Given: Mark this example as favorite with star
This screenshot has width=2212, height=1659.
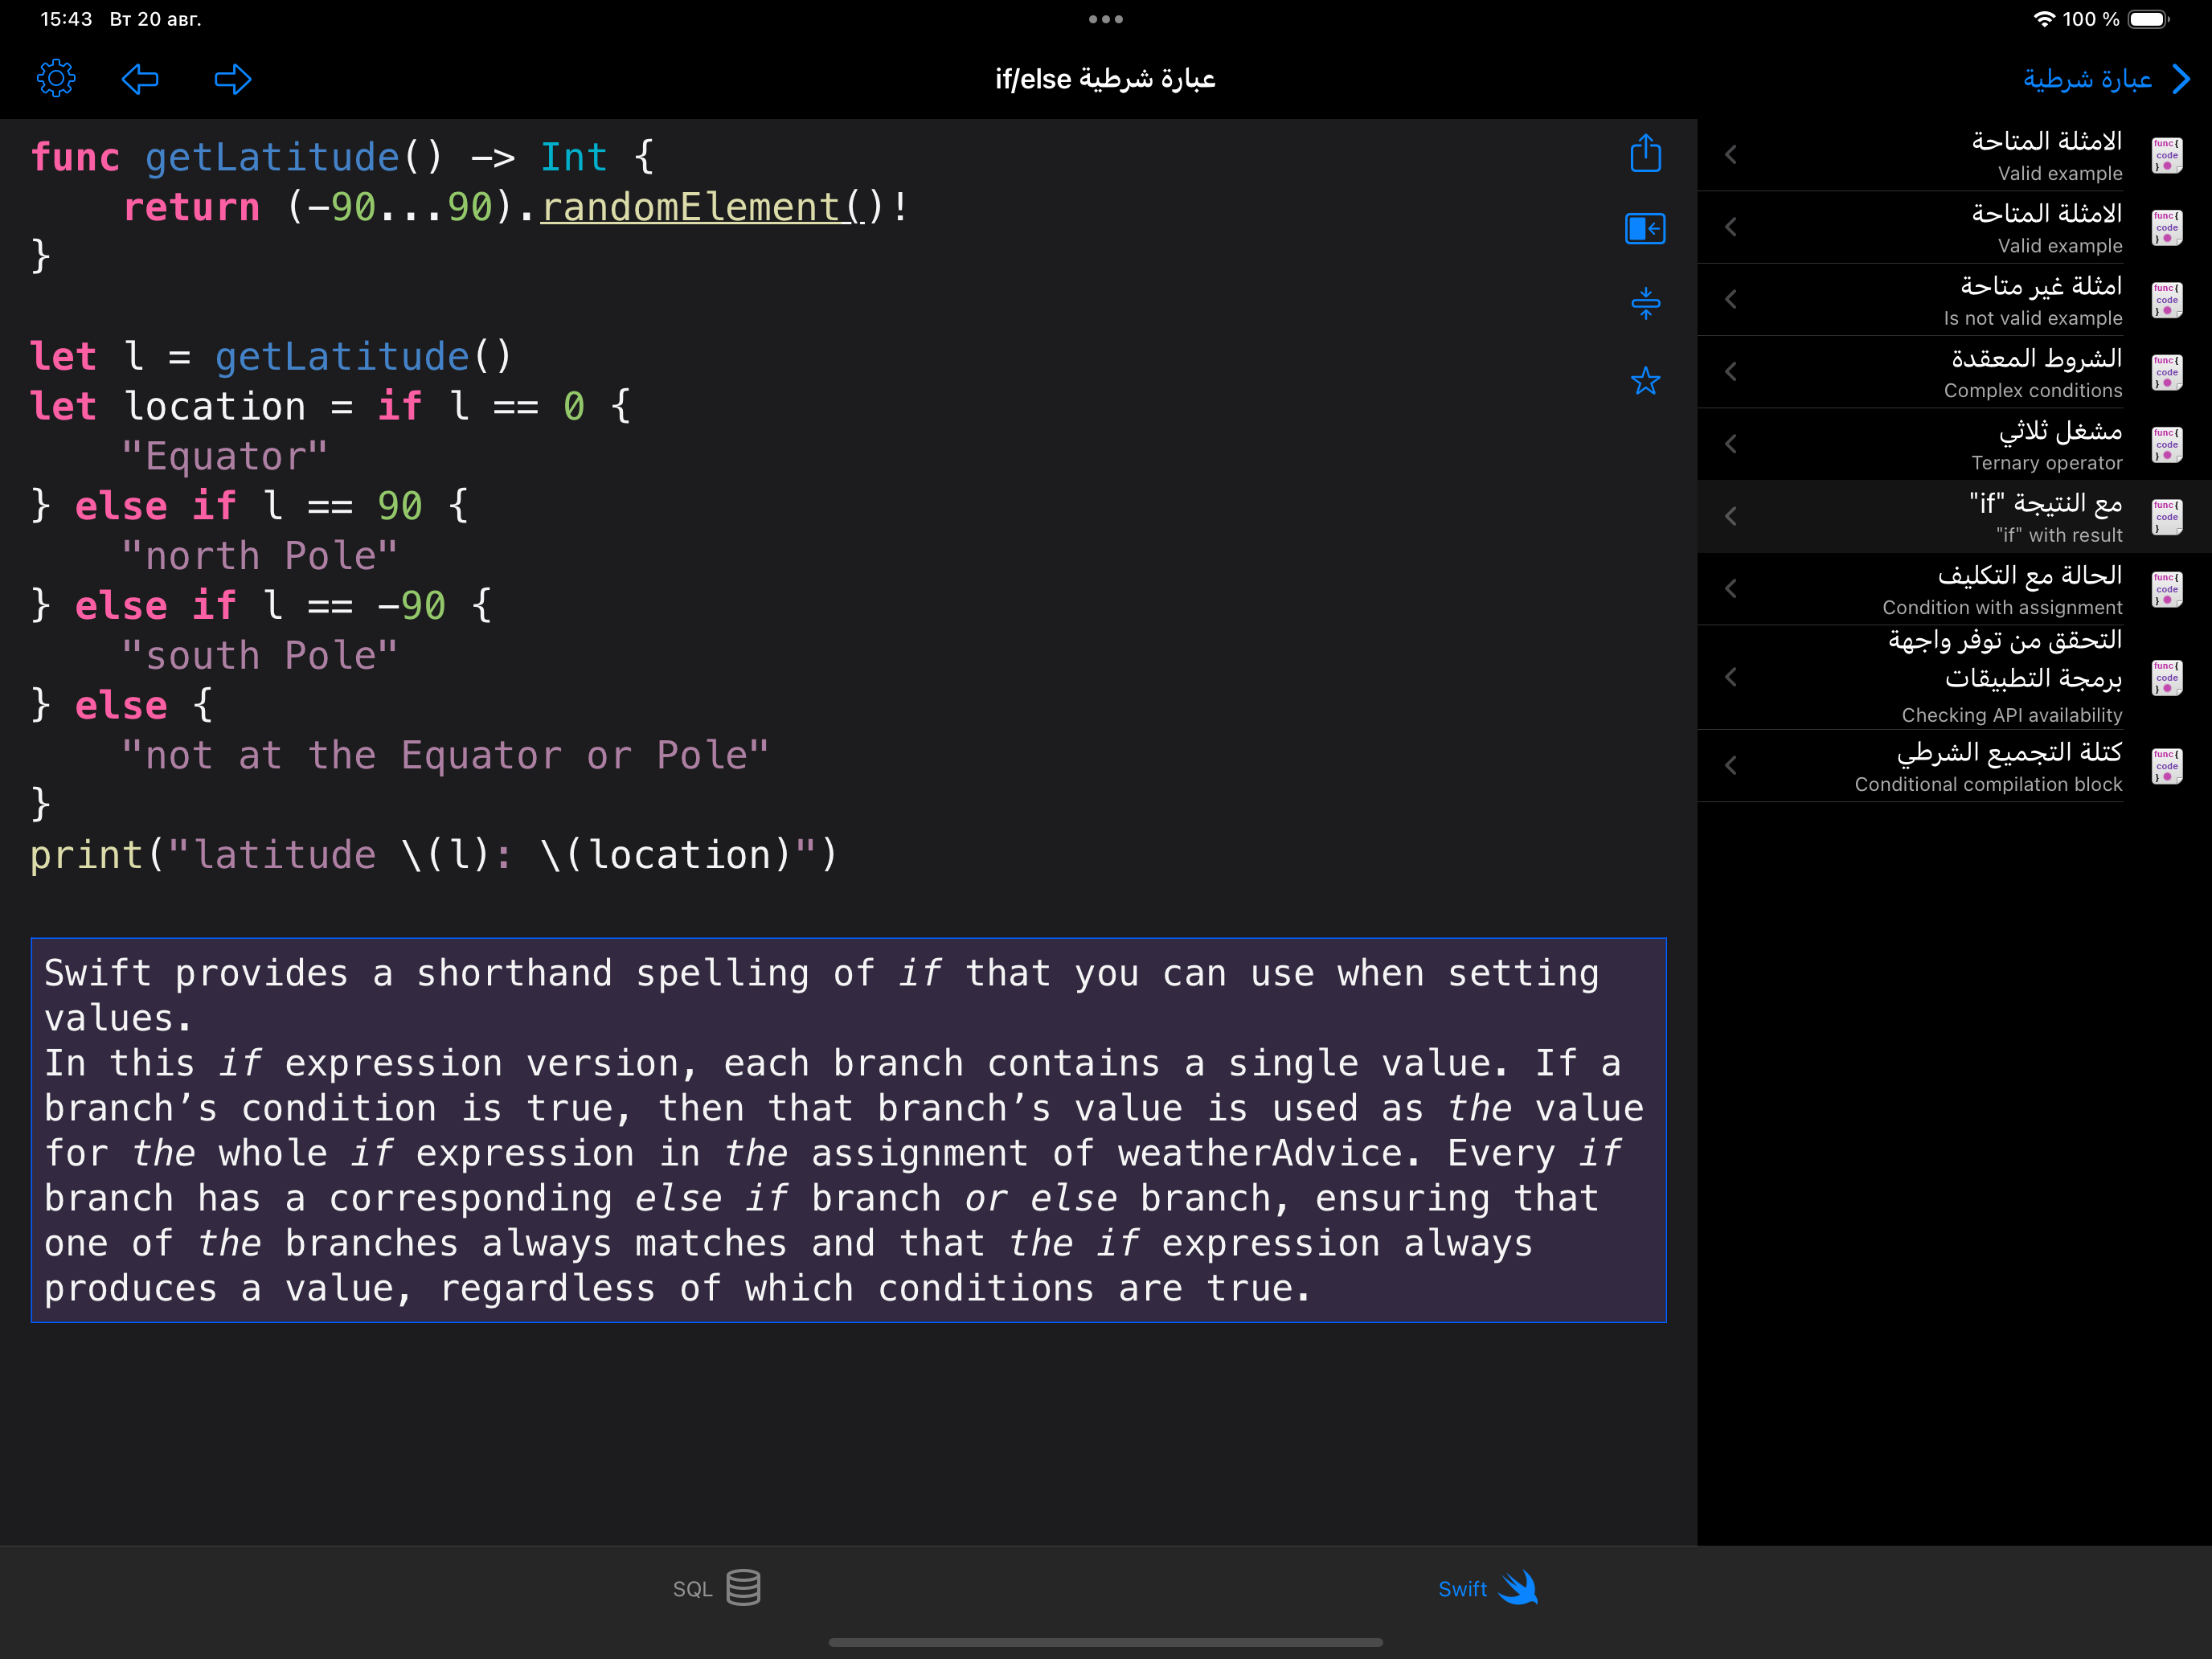Looking at the screenshot, I should point(1645,380).
